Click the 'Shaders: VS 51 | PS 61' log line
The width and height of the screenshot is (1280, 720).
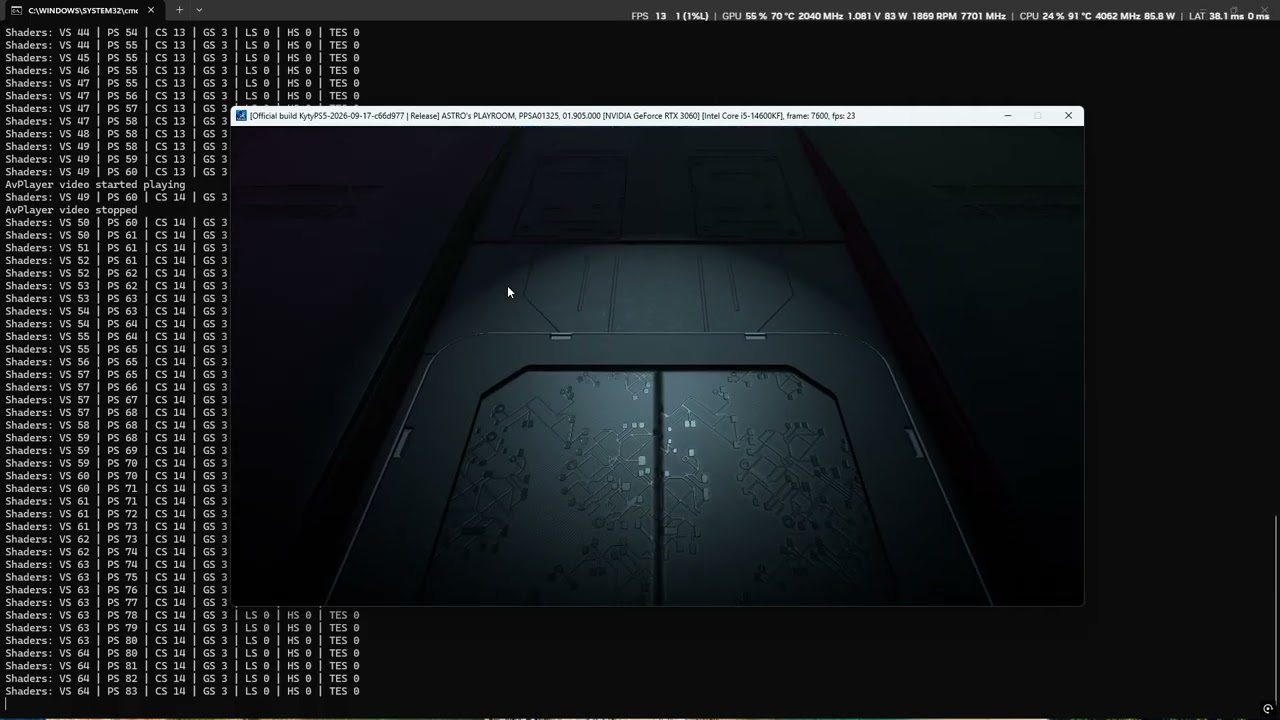coord(116,248)
